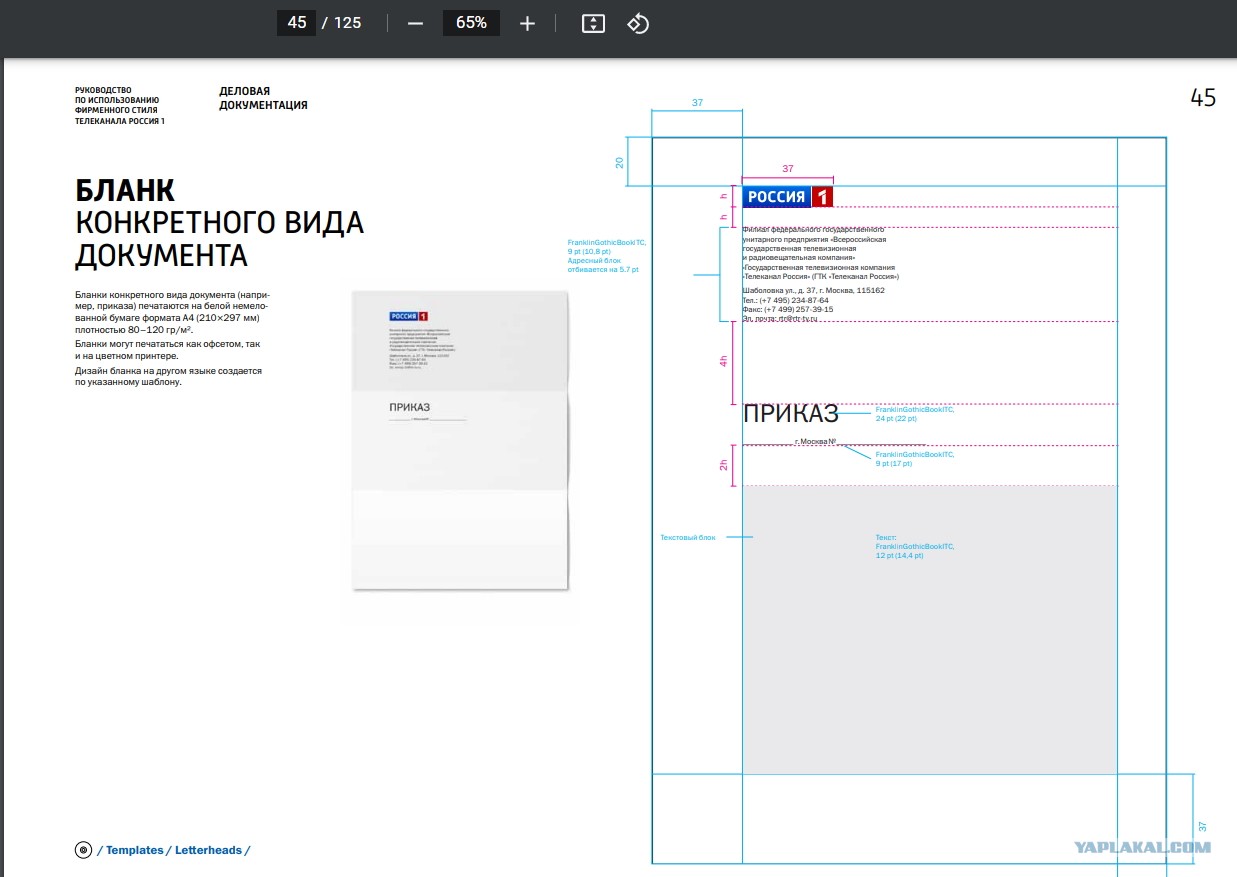Click the letterhead preview thumbnail image
Viewport: 1237px width, 877px height.
pos(460,440)
